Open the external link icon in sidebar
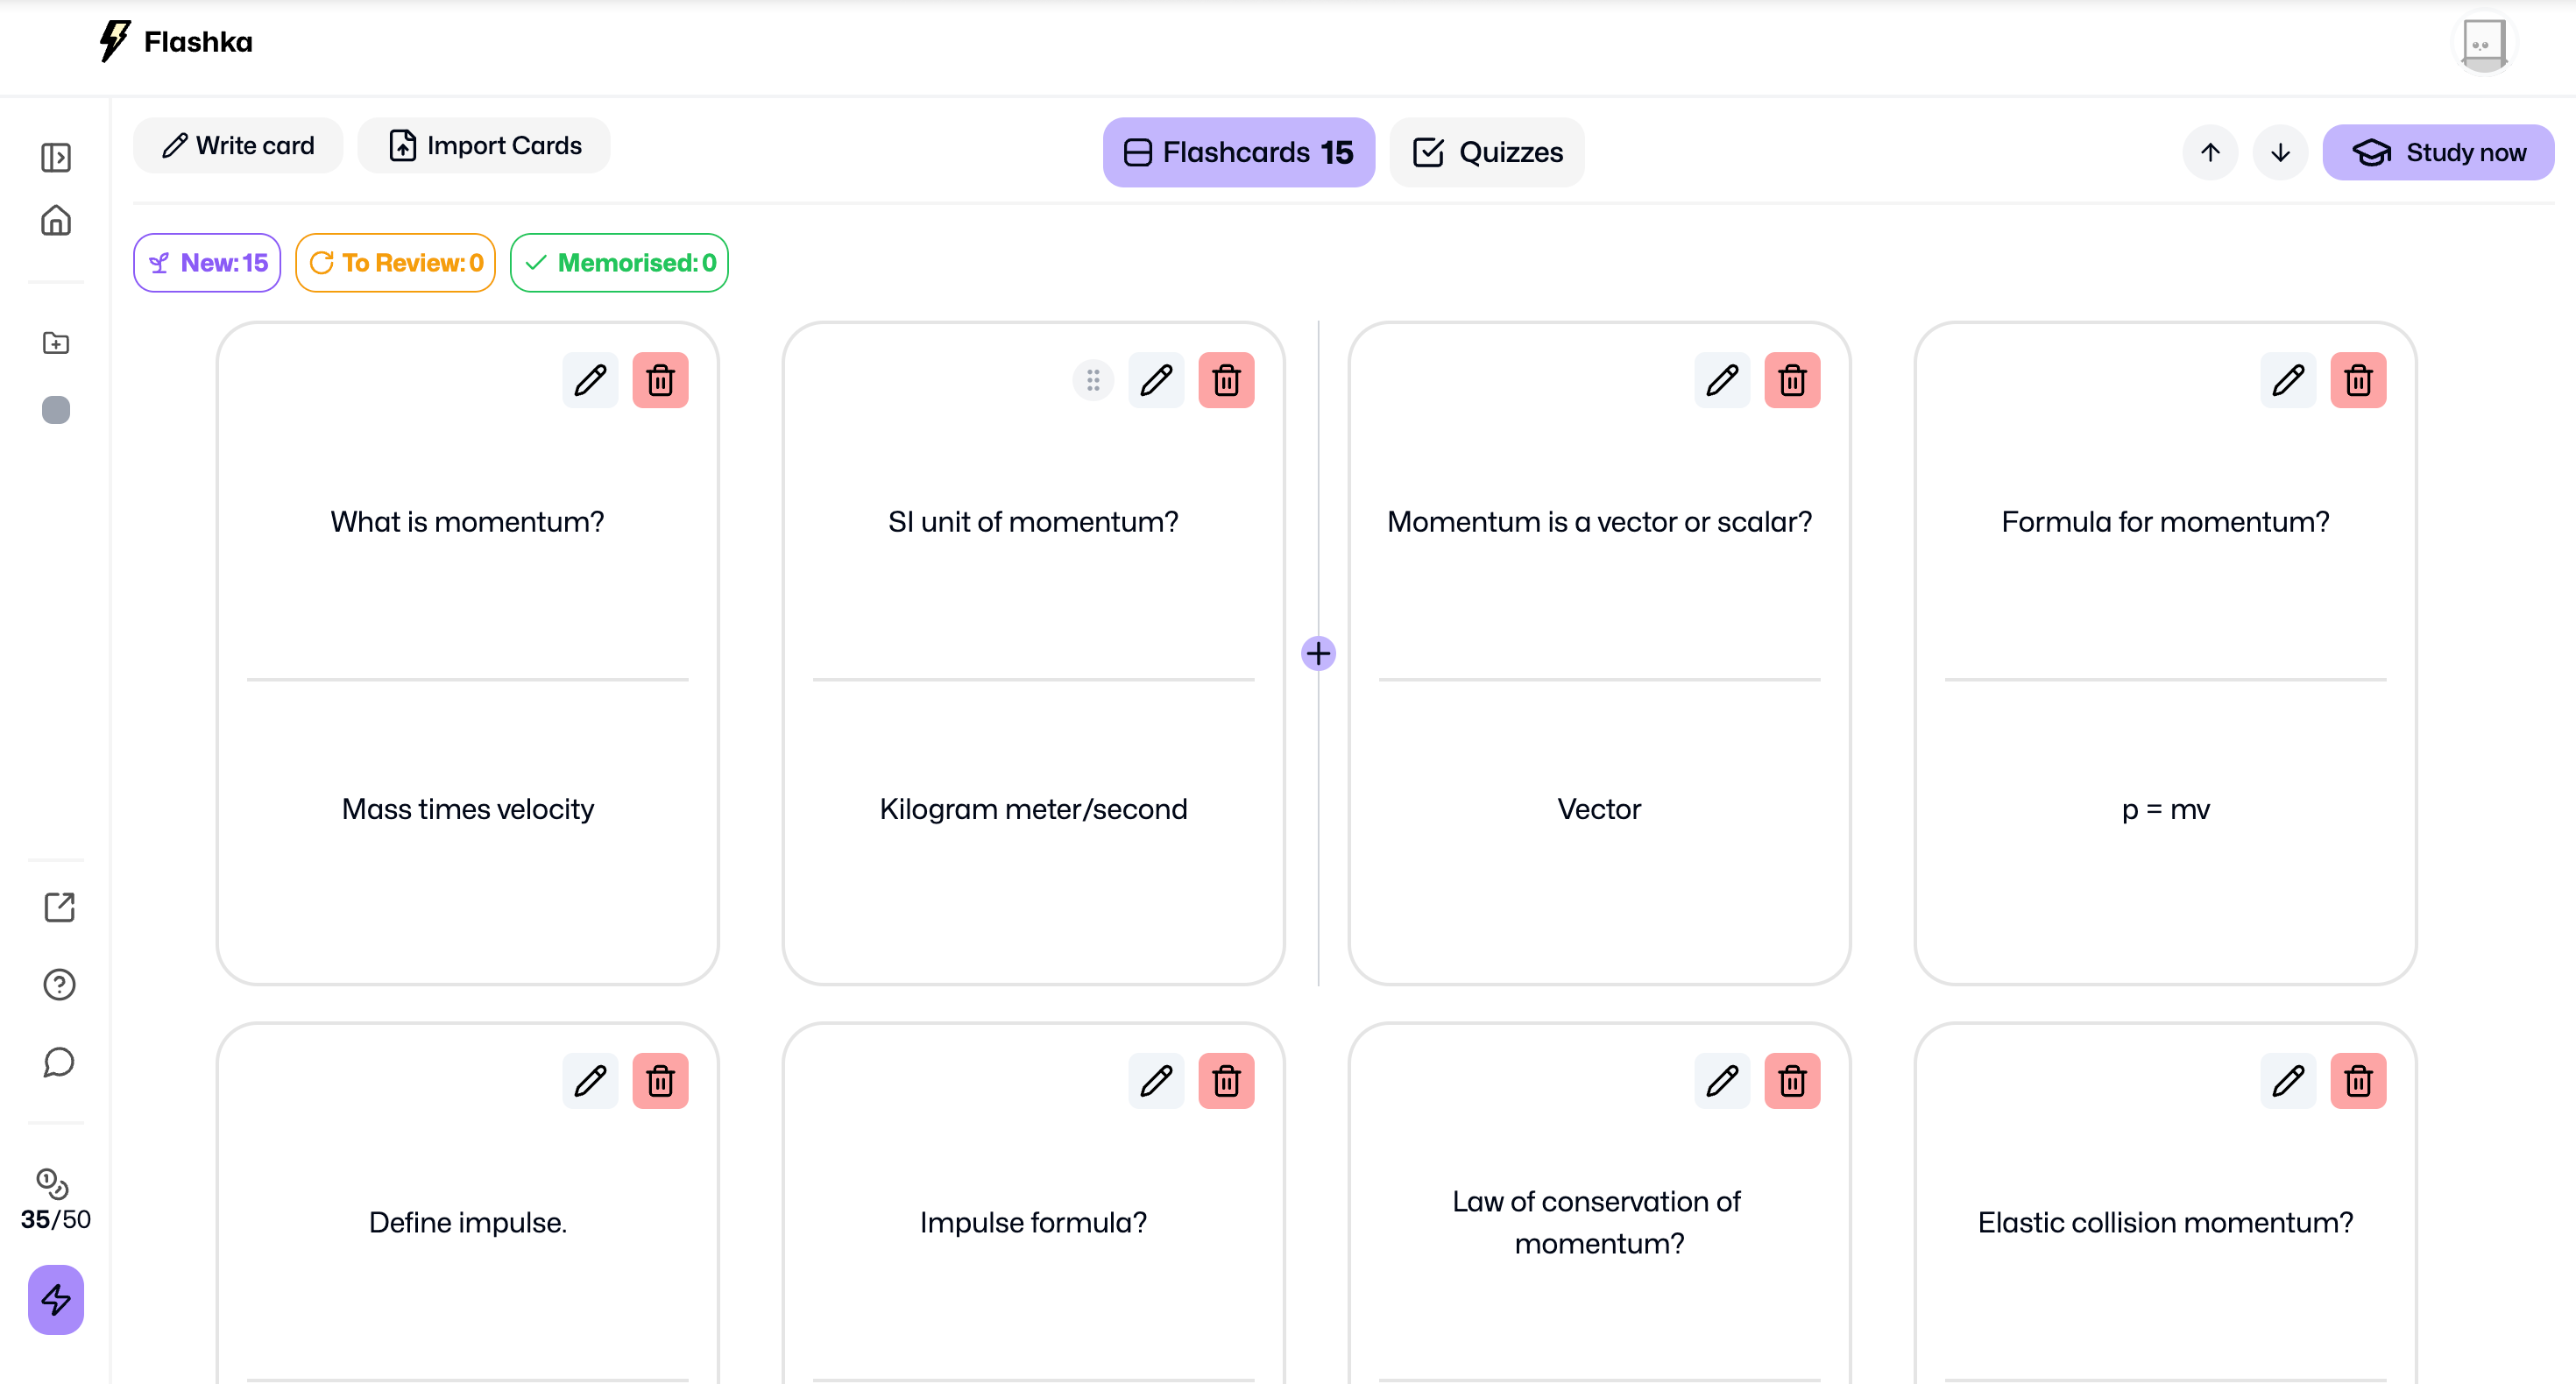The height and width of the screenshot is (1384, 2576). (x=59, y=907)
